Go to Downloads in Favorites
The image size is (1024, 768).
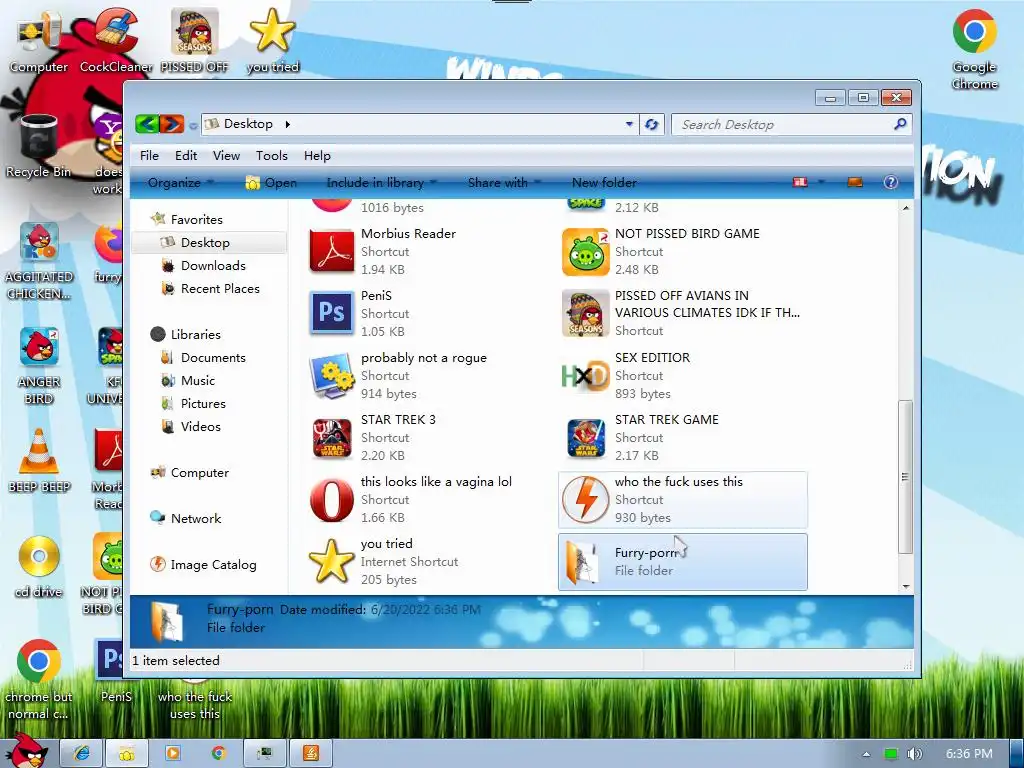[x=213, y=265]
